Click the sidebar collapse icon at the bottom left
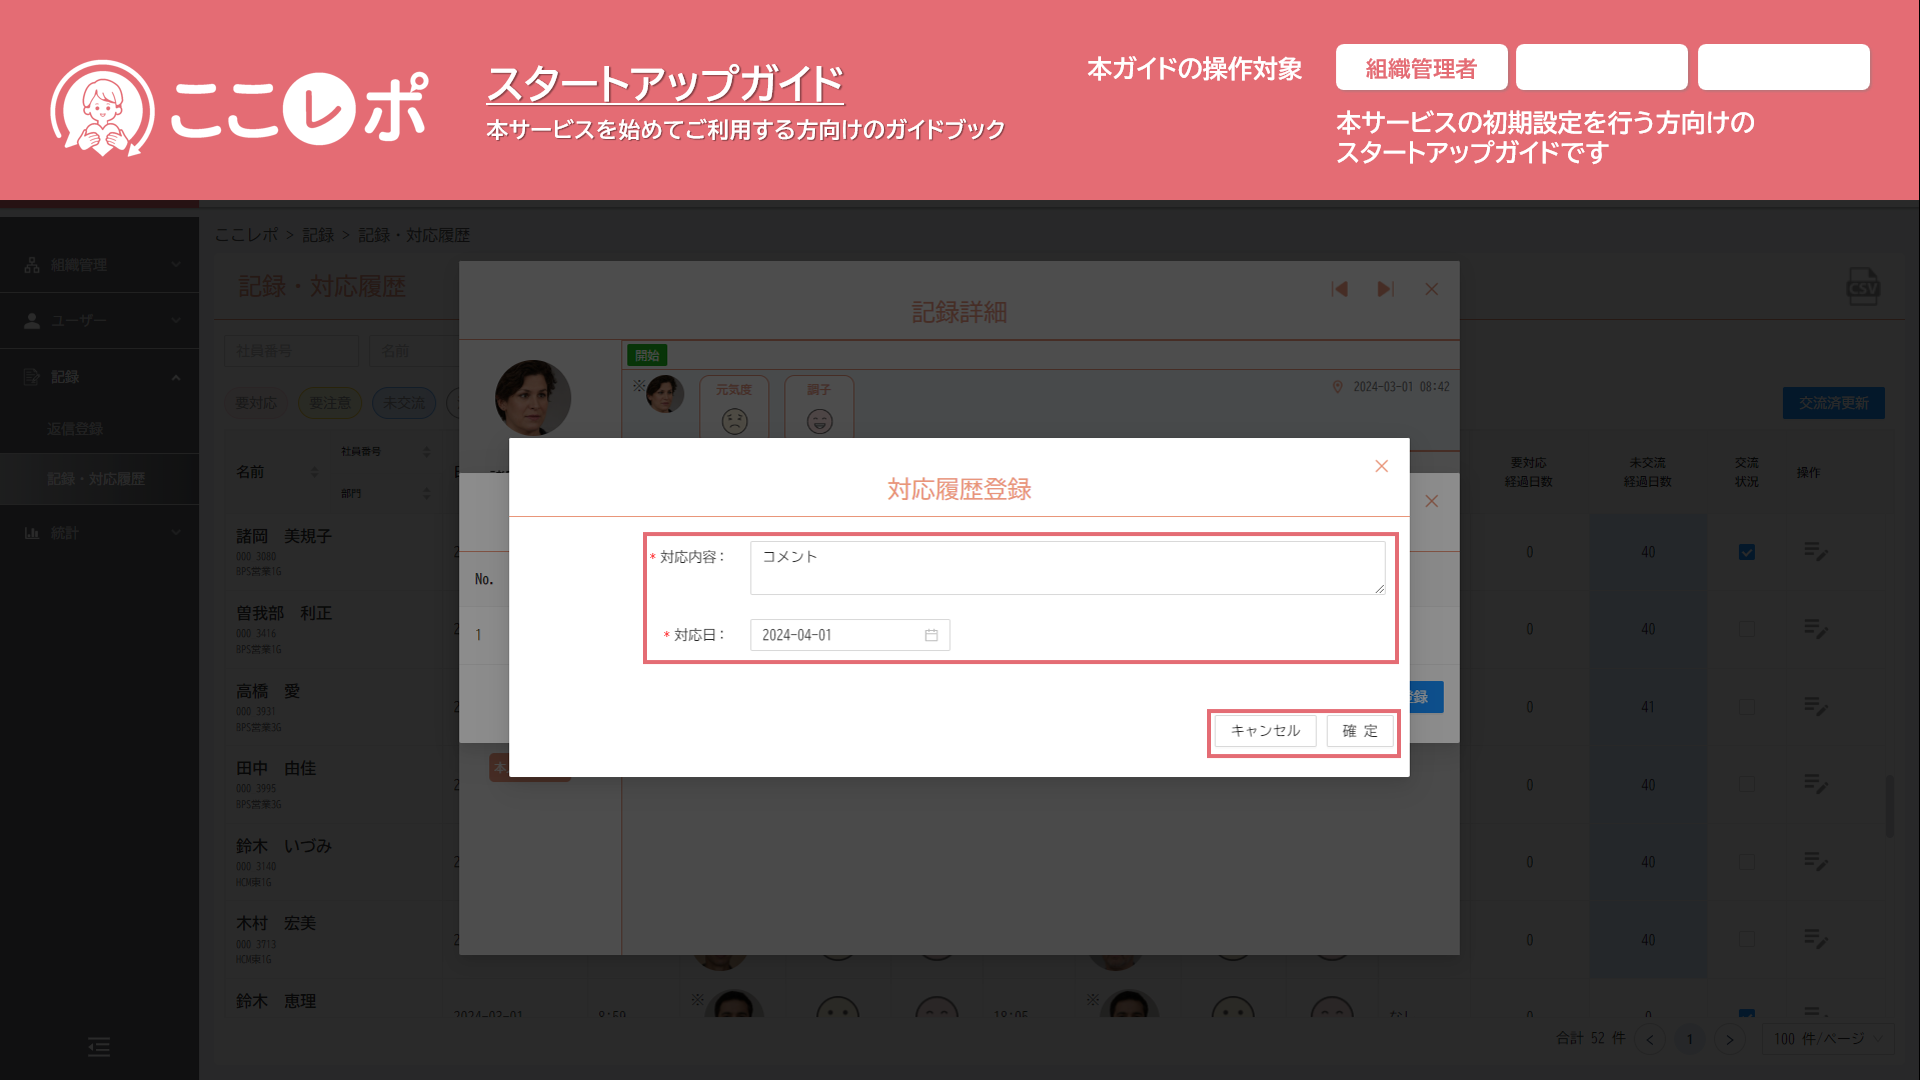This screenshot has width=1920, height=1080. 99,1047
